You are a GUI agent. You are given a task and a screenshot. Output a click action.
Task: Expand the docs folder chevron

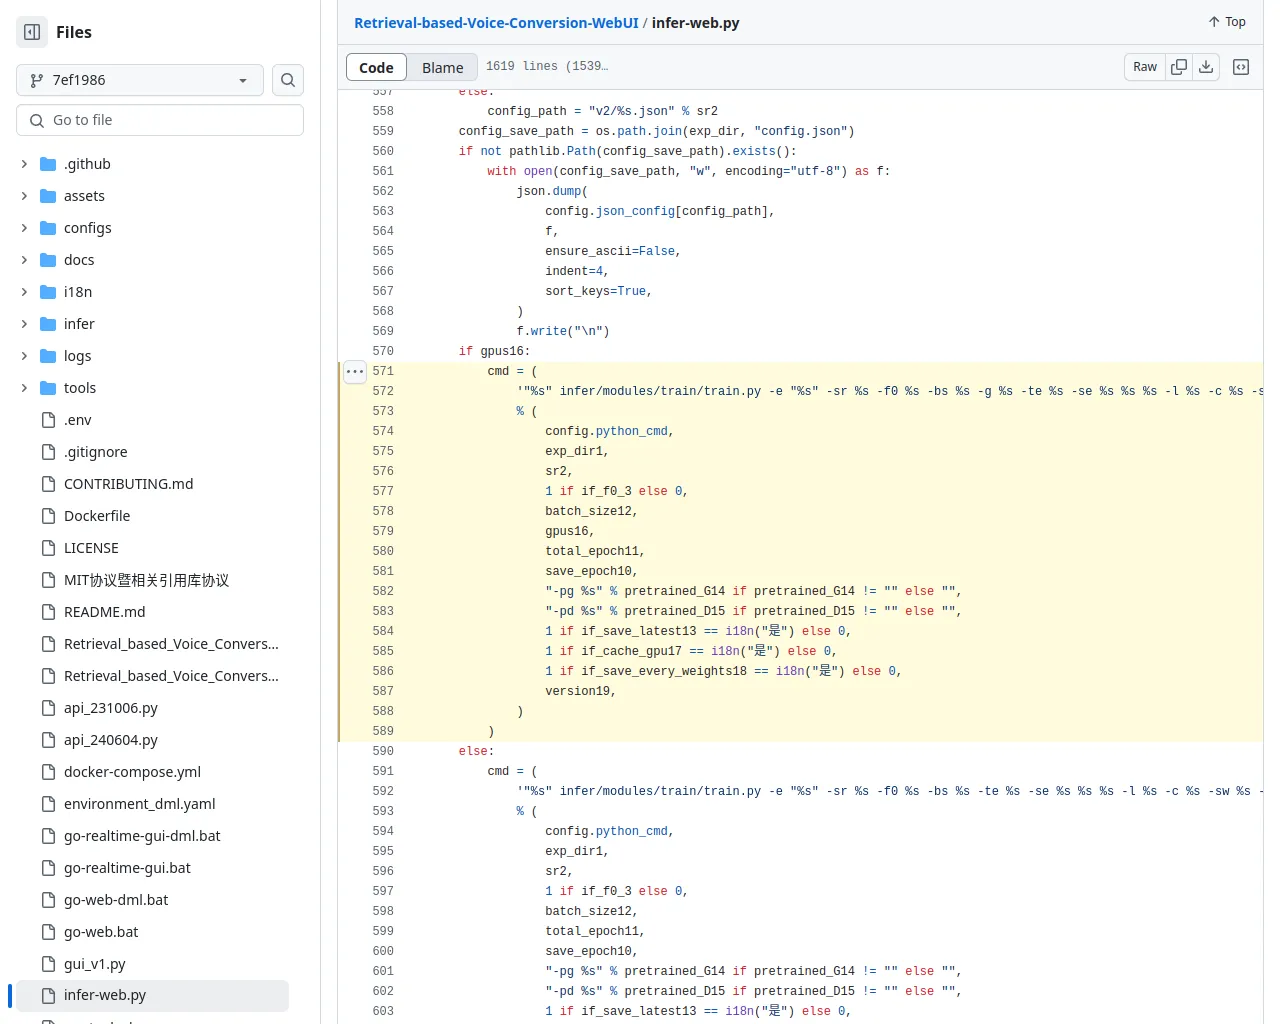pyautogui.click(x=24, y=260)
